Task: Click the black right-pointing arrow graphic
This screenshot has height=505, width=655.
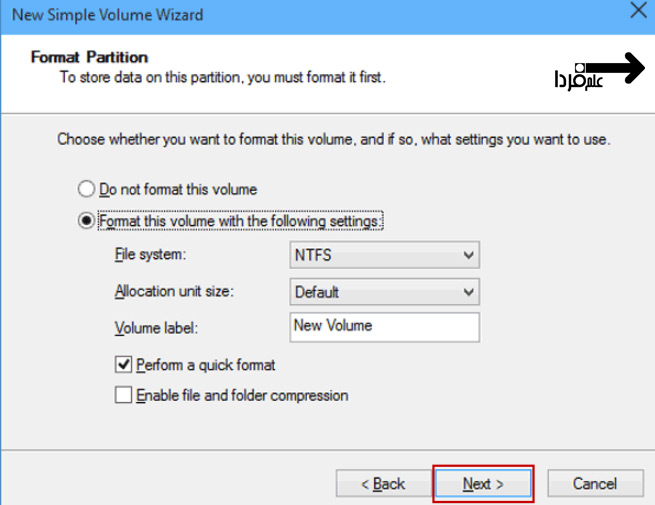Action: point(624,70)
